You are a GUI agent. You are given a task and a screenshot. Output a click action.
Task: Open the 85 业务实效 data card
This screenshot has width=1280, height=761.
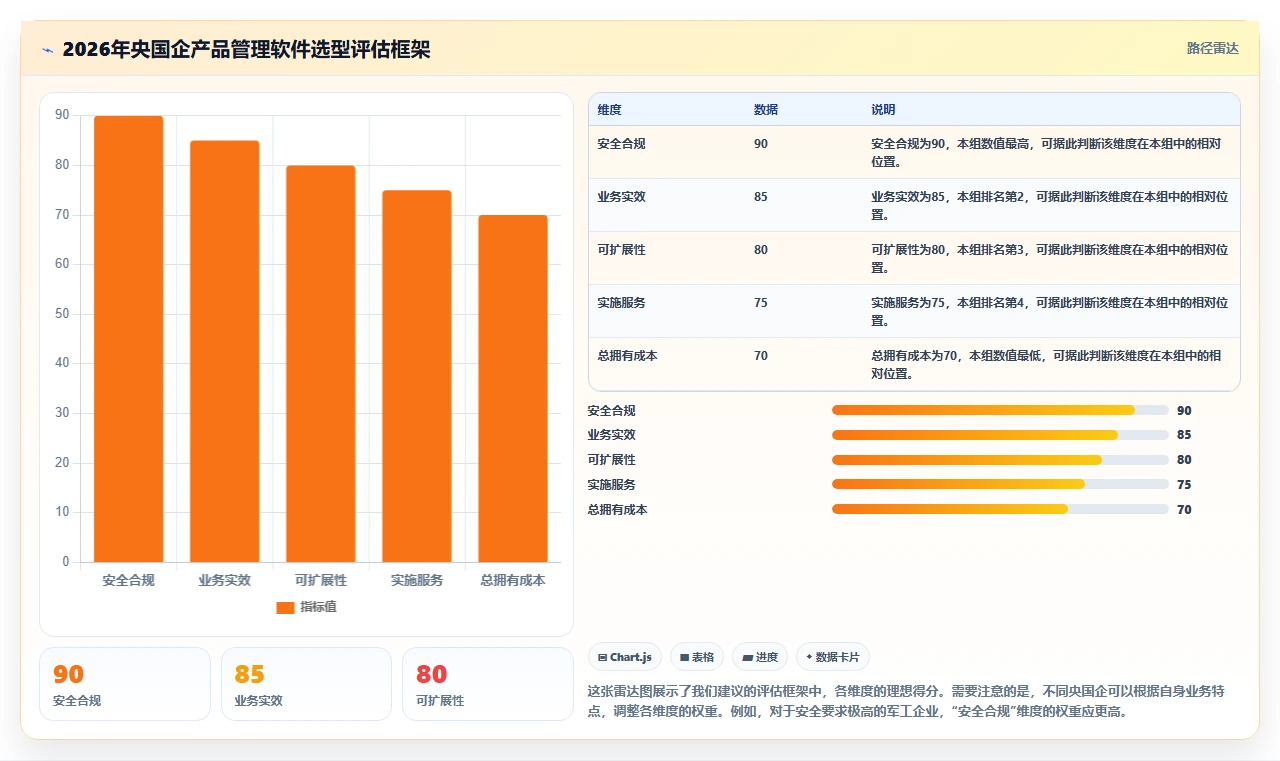(306, 684)
